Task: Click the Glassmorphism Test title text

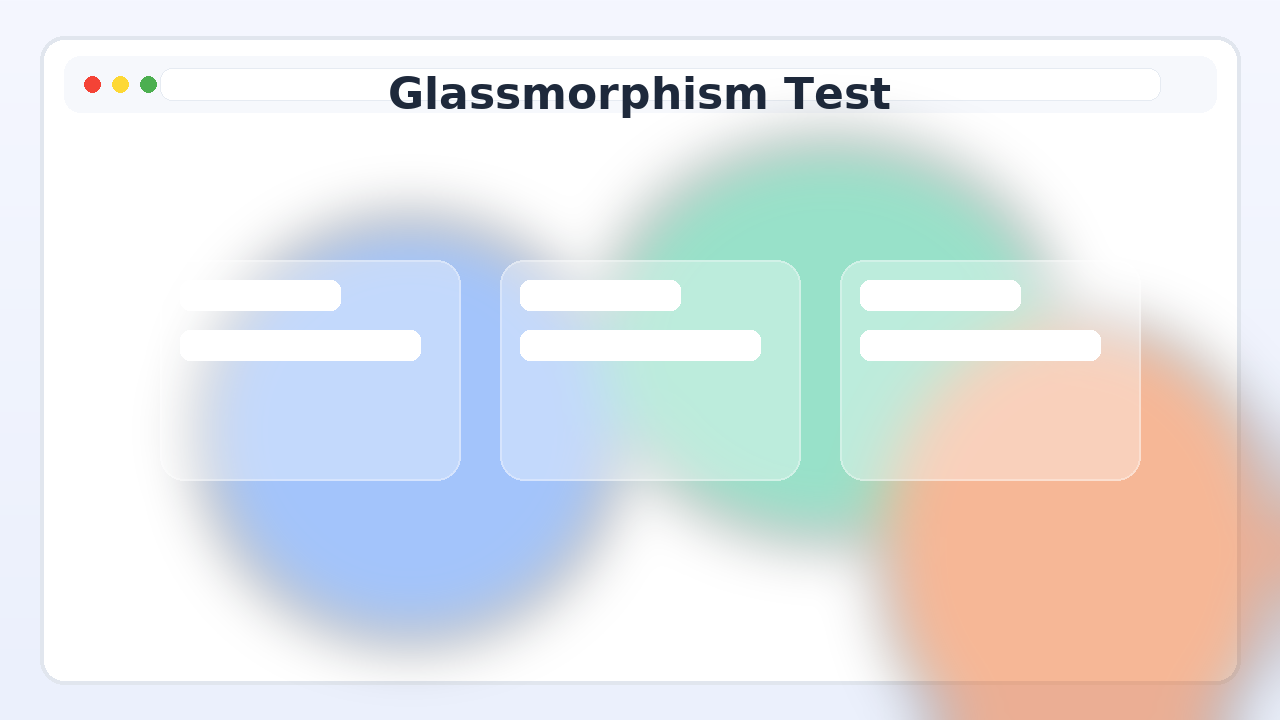Action: (x=640, y=93)
